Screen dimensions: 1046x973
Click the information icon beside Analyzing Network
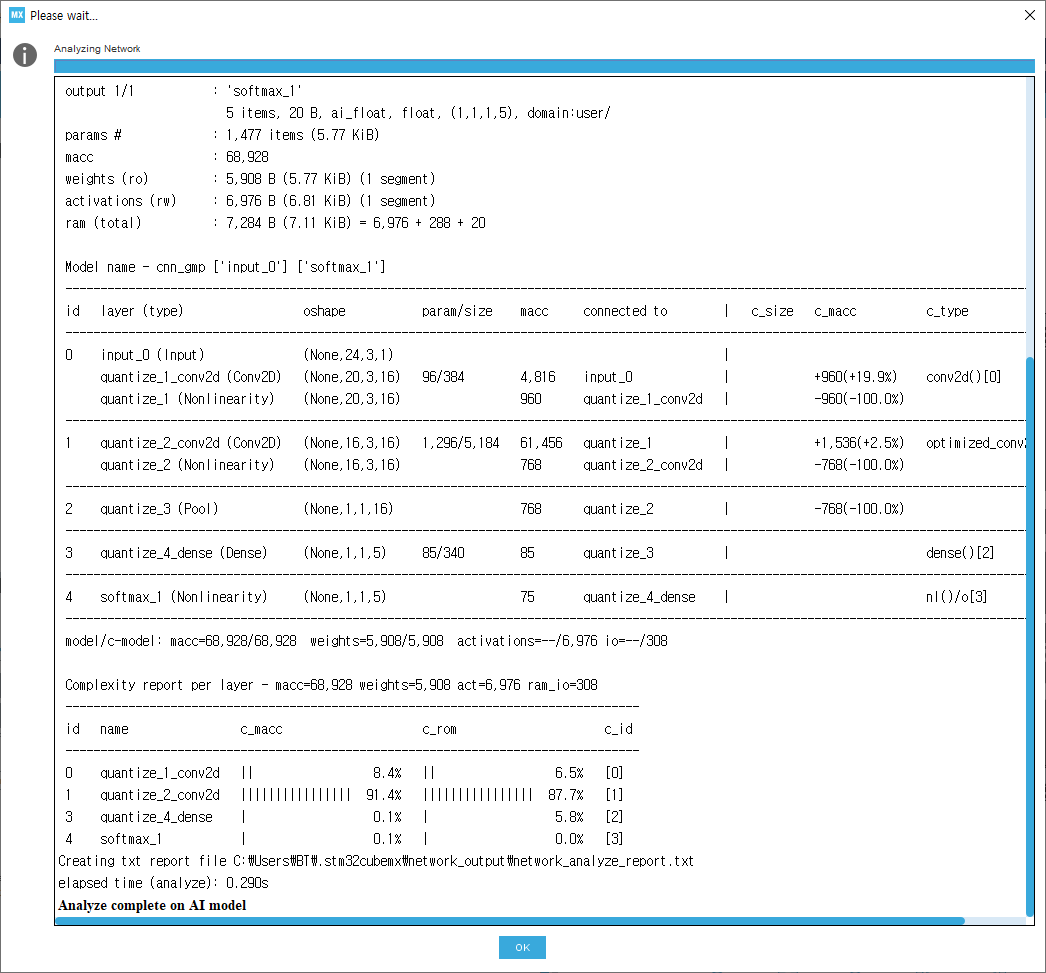(x=25, y=55)
